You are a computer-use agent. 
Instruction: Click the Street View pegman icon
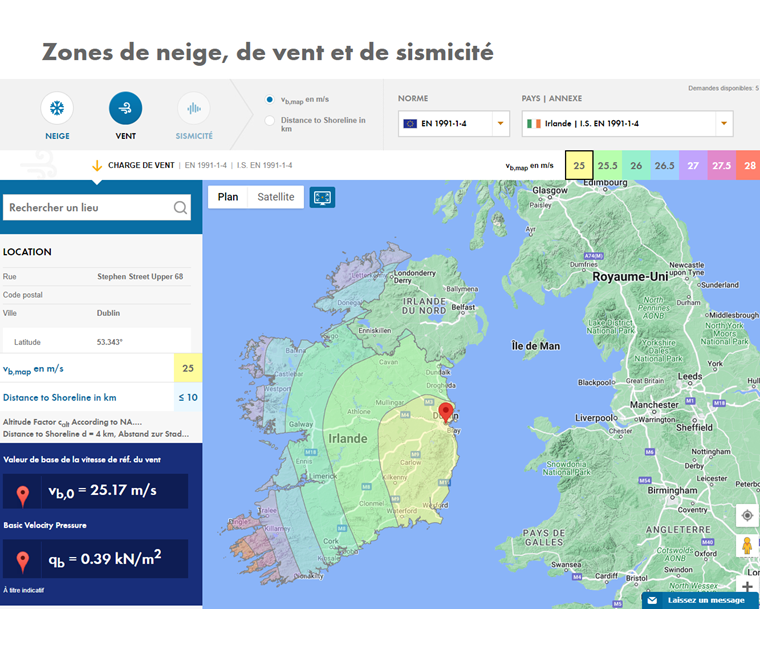tap(747, 545)
